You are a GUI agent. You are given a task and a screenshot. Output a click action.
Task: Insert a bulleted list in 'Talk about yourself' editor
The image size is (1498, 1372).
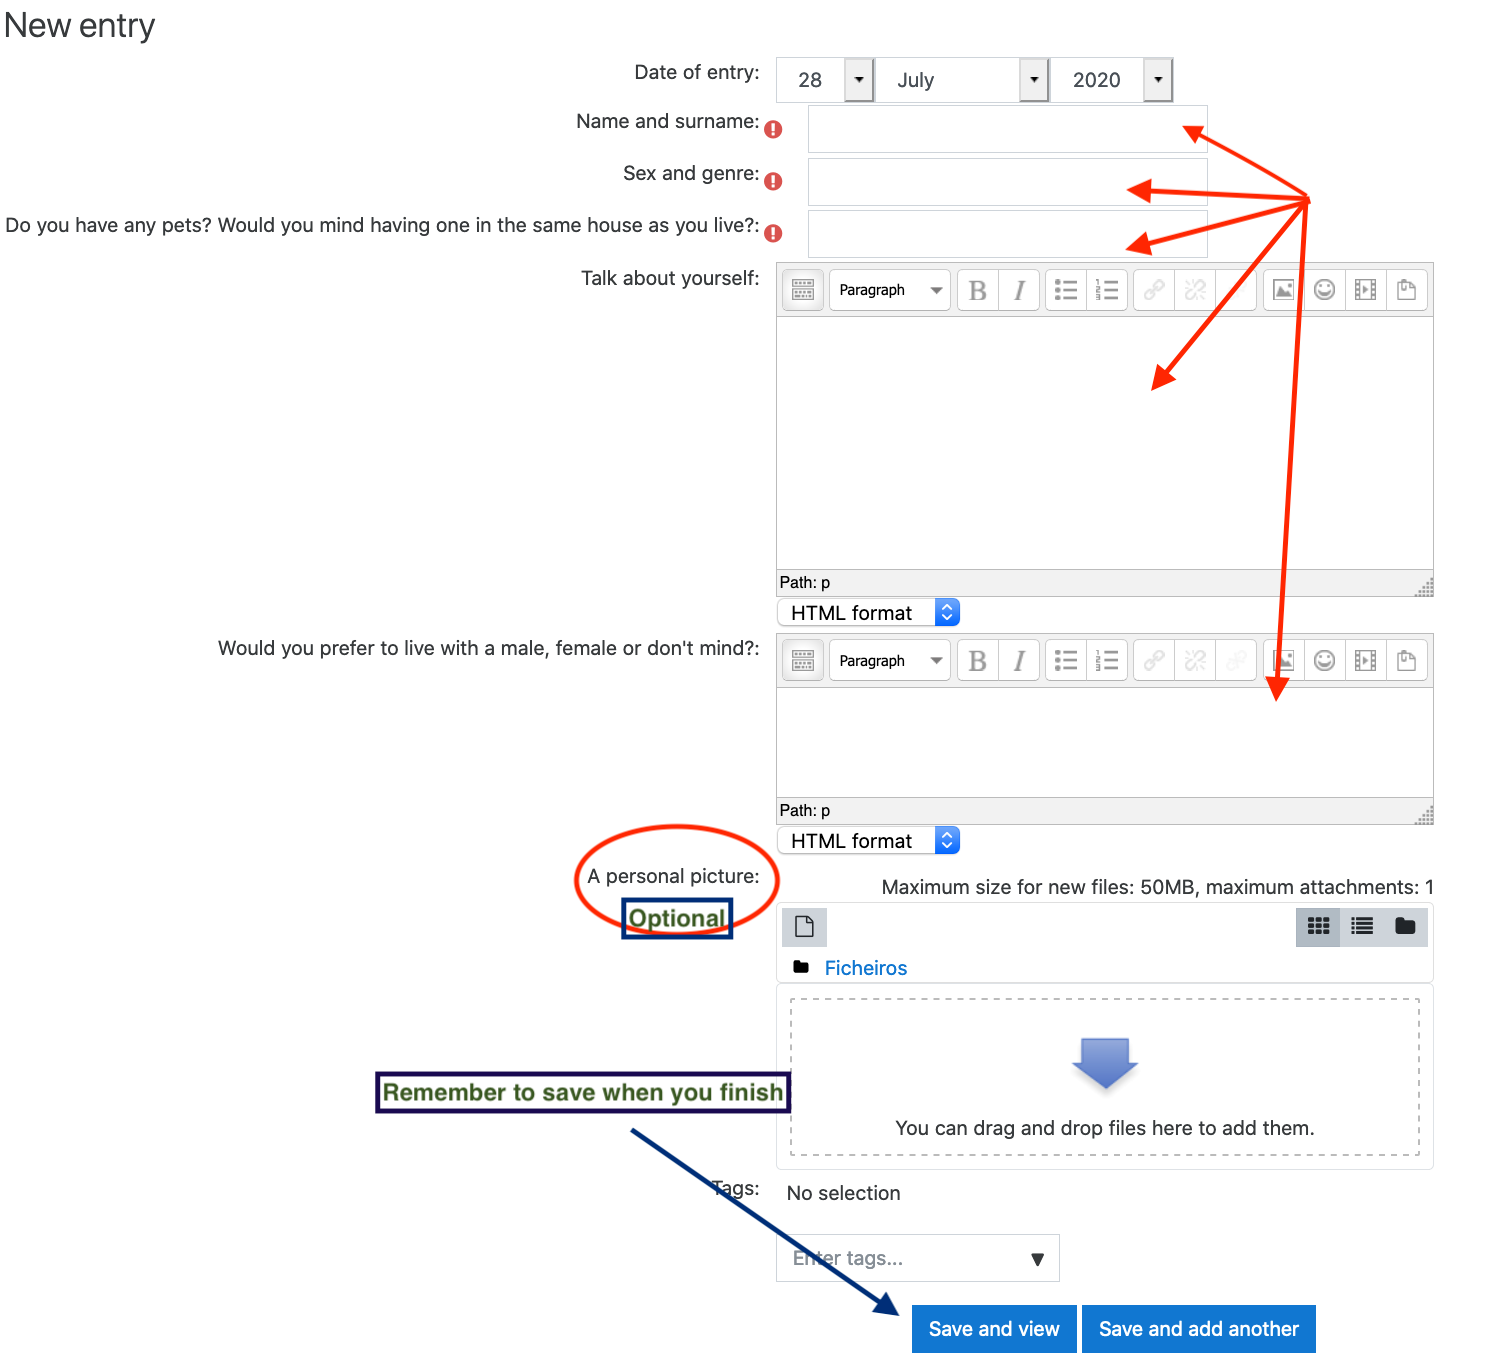click(1066, 290)
